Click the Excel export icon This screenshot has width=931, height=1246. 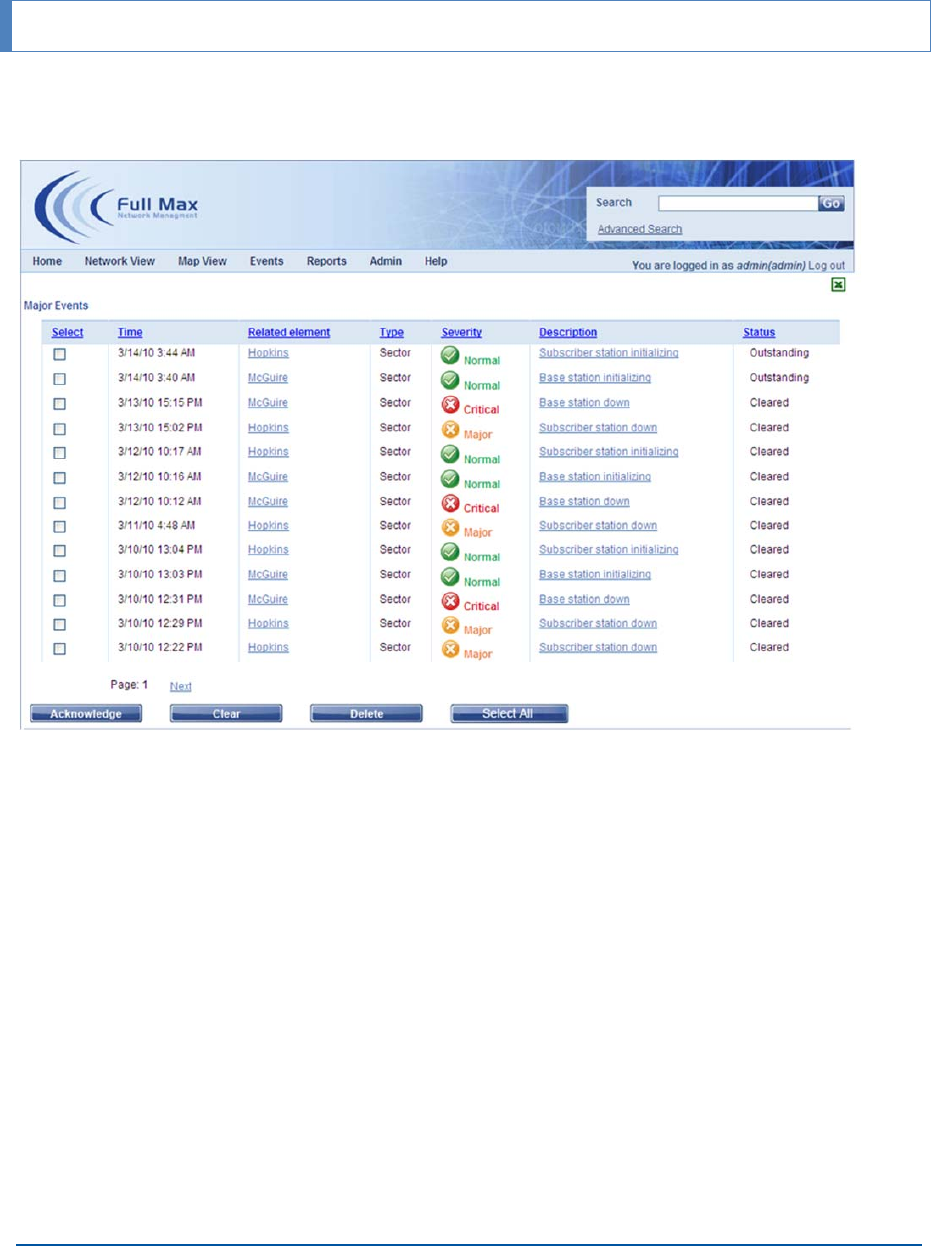coord(840,285)
